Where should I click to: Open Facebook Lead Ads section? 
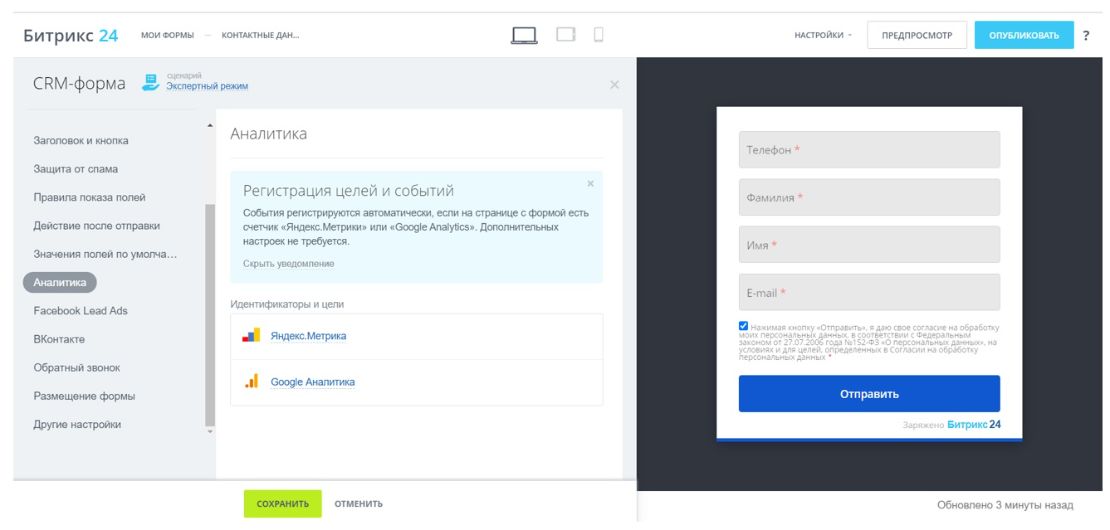(80, 311)
